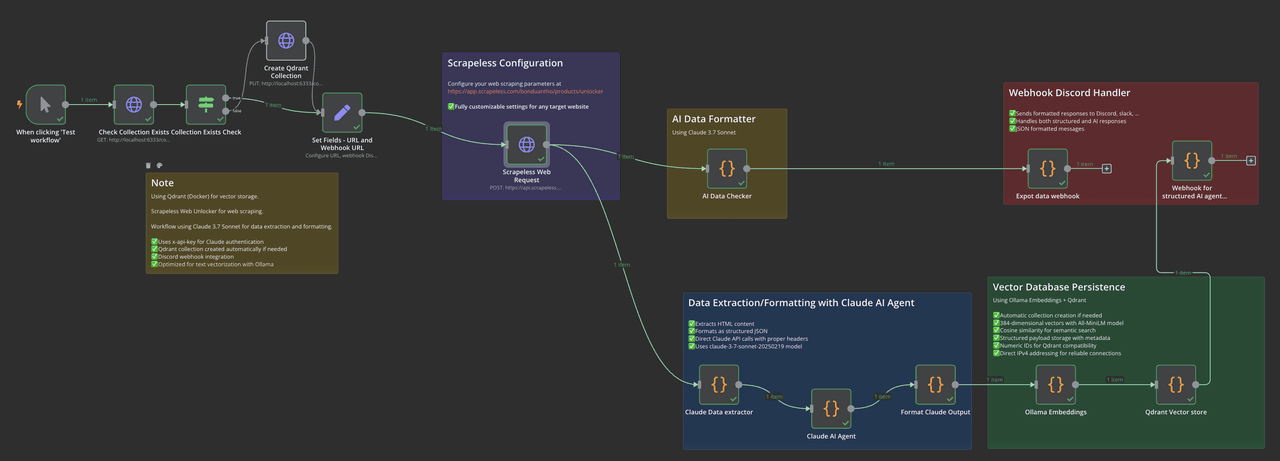Select the Collection Exists Check IF node
1280x461 pixels.
(206, 104)
